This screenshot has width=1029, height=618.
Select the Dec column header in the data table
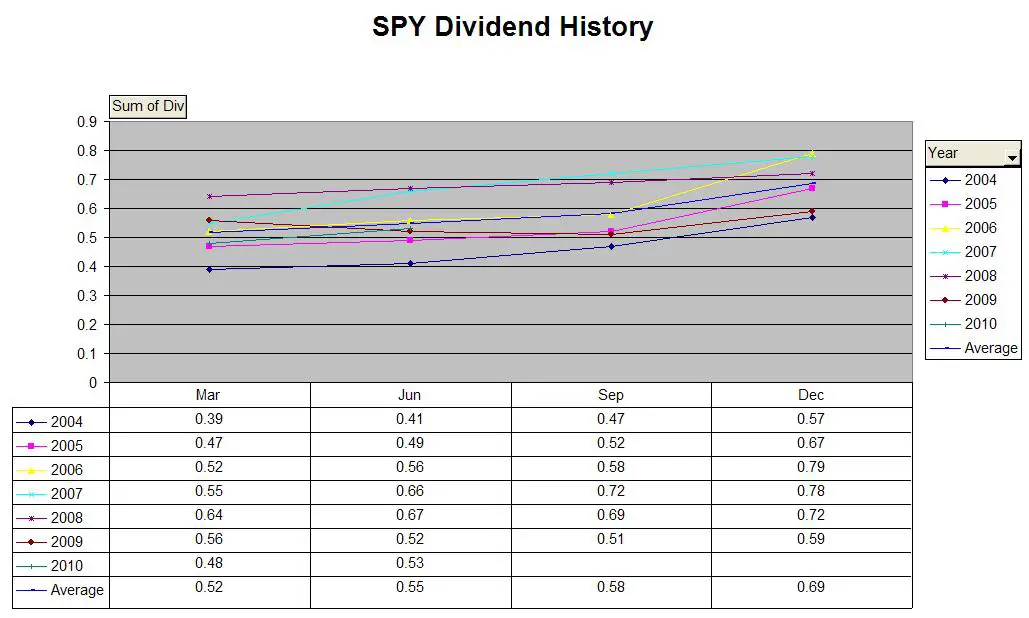(811, 395)
